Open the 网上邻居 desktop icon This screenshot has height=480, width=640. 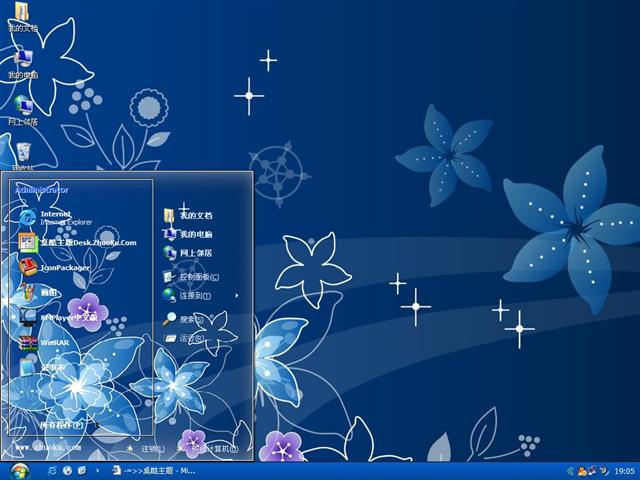tap(23, 111)
